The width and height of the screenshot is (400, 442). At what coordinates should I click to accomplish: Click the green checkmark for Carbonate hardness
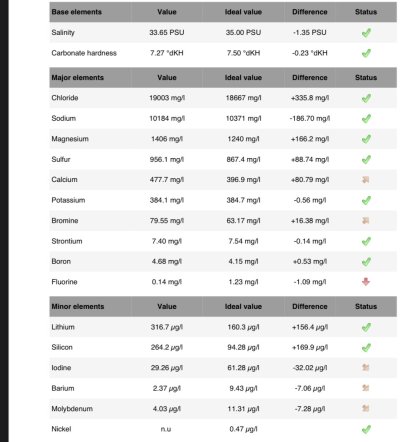[366, 53]
